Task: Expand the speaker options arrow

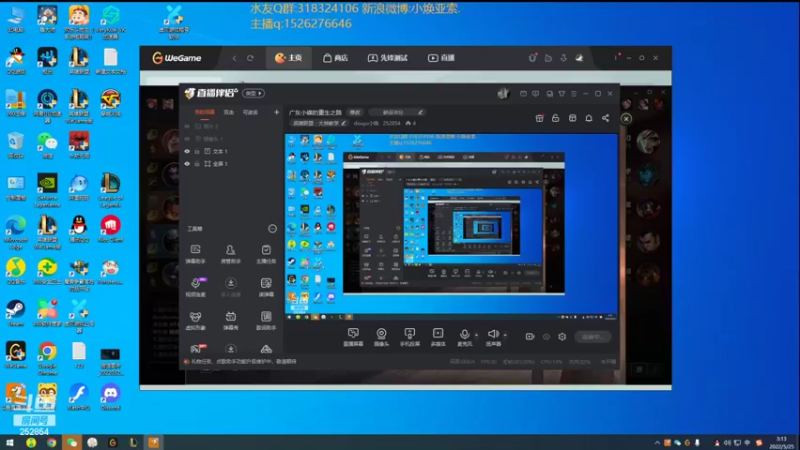Action: pyautogui.click(x=505, y=335)
